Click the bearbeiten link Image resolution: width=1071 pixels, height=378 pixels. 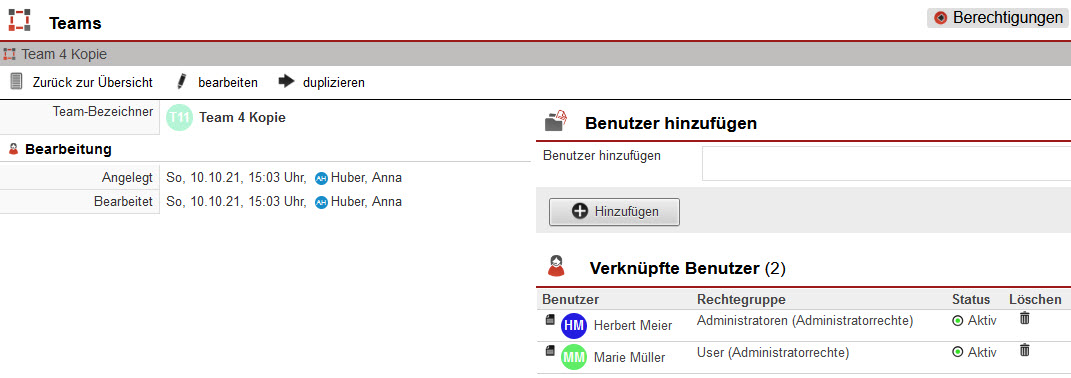point(228,83)
